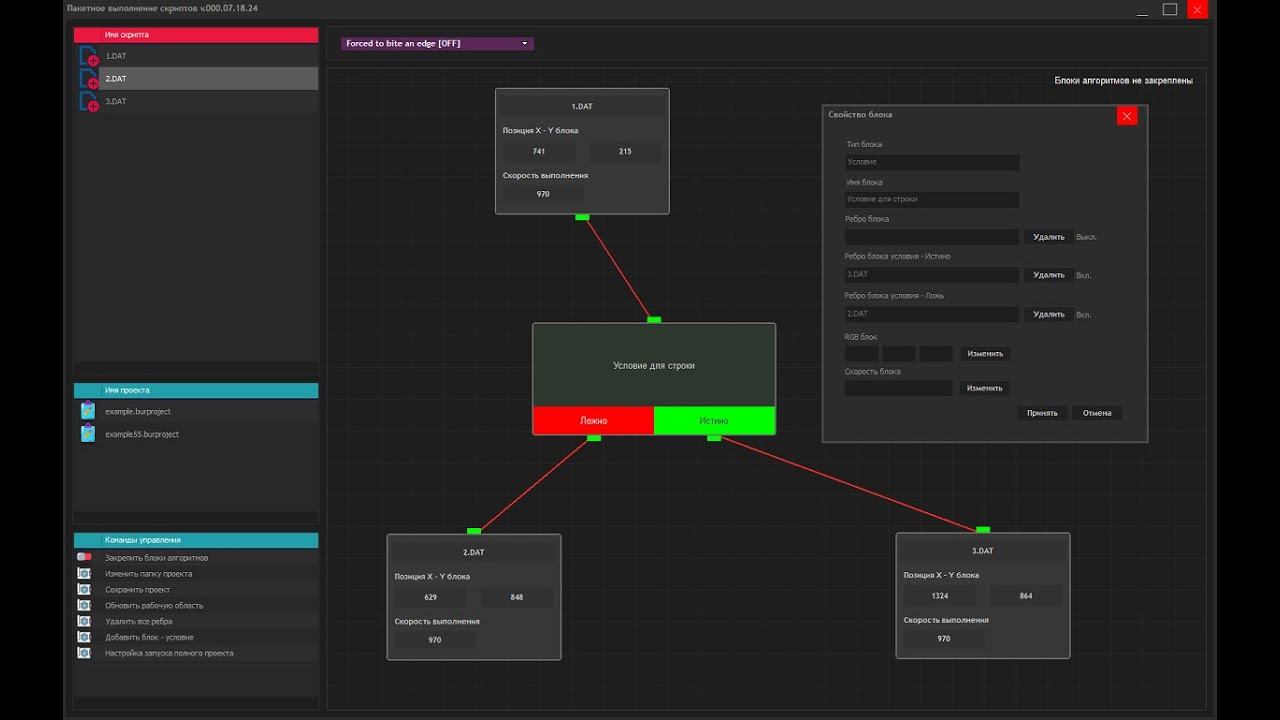This screenshot has width=1280, height=720.
Task: Click the icon next to Сохранить проект
Action: tap(84, 590)
